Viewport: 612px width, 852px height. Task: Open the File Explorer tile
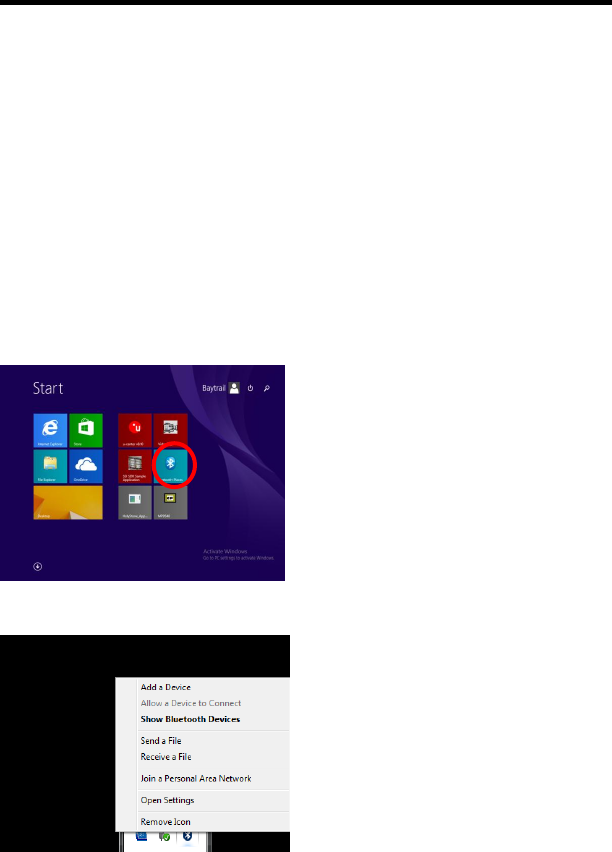50,466
